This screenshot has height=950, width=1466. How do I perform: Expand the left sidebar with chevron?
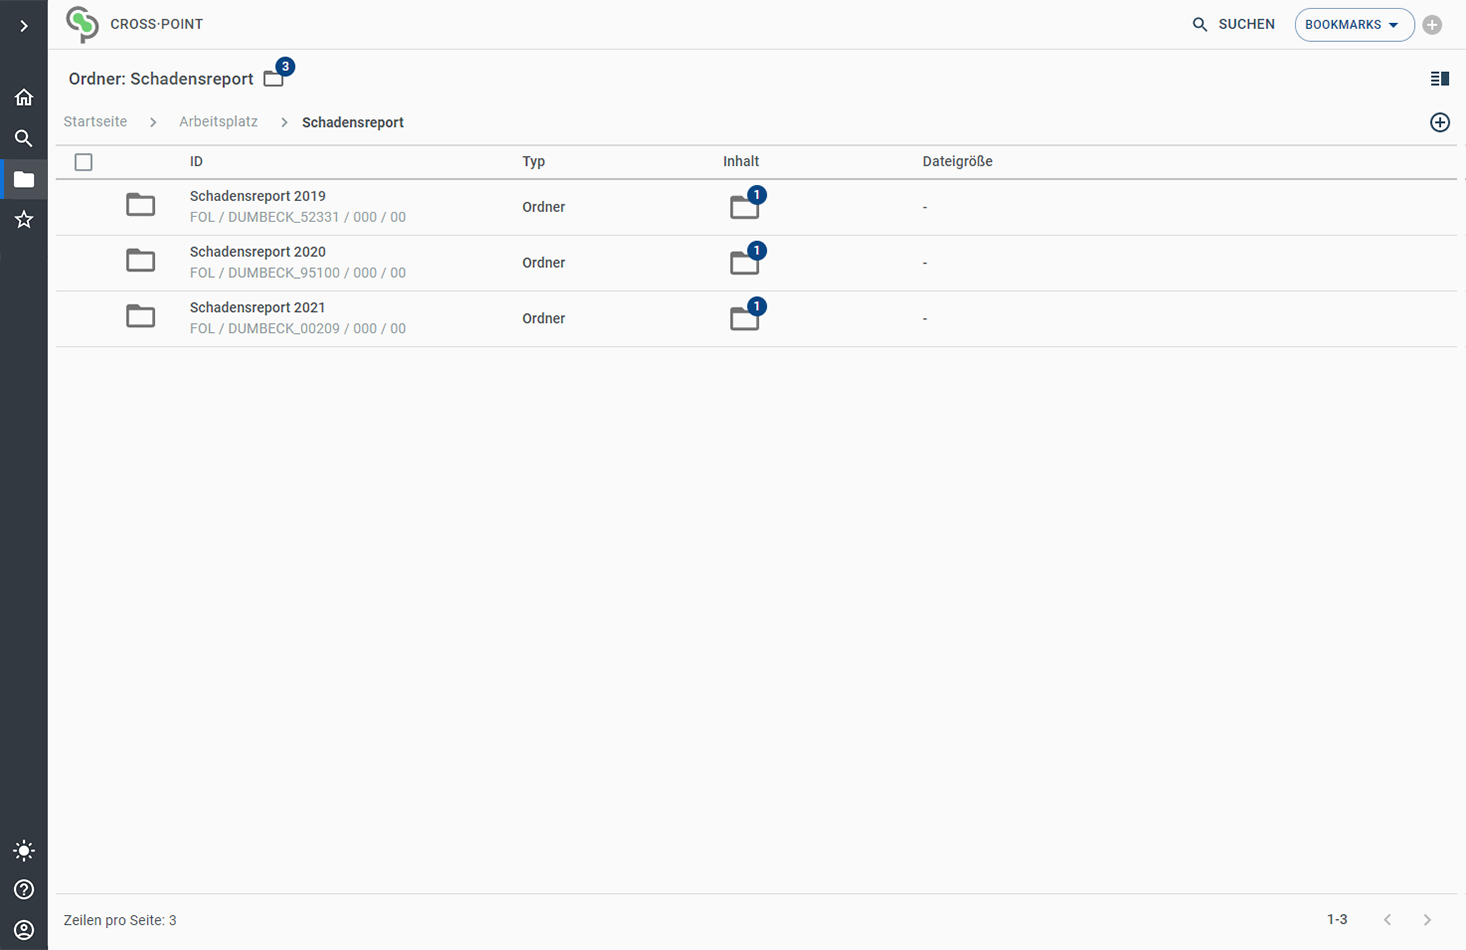point(24,26)
